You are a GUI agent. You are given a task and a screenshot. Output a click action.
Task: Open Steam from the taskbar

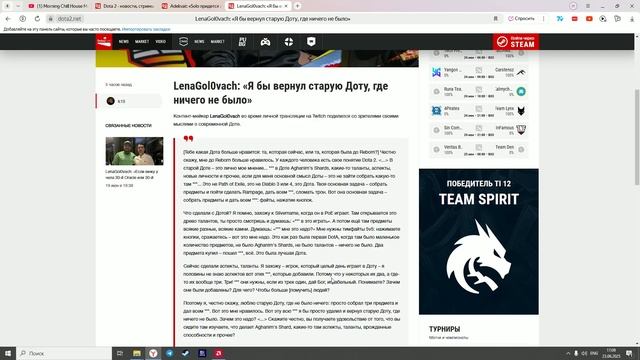point(186,353)
